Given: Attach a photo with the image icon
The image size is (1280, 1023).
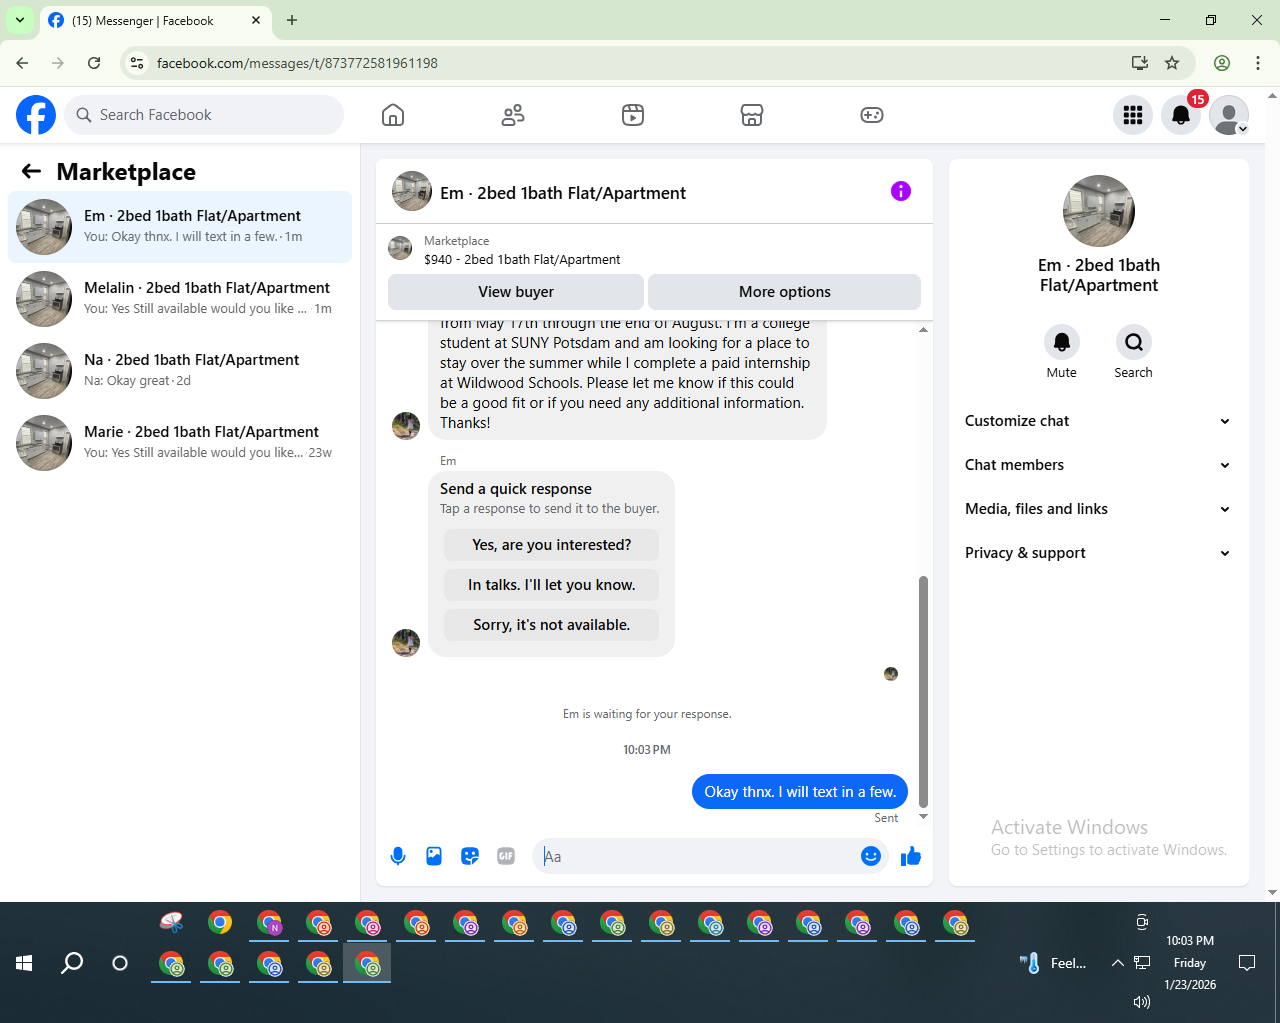Looking at the screenshot, I should click(434, 856).
